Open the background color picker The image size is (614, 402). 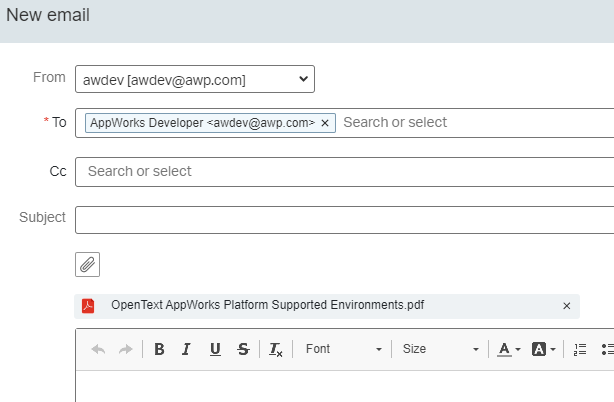(x=544, y=349)
